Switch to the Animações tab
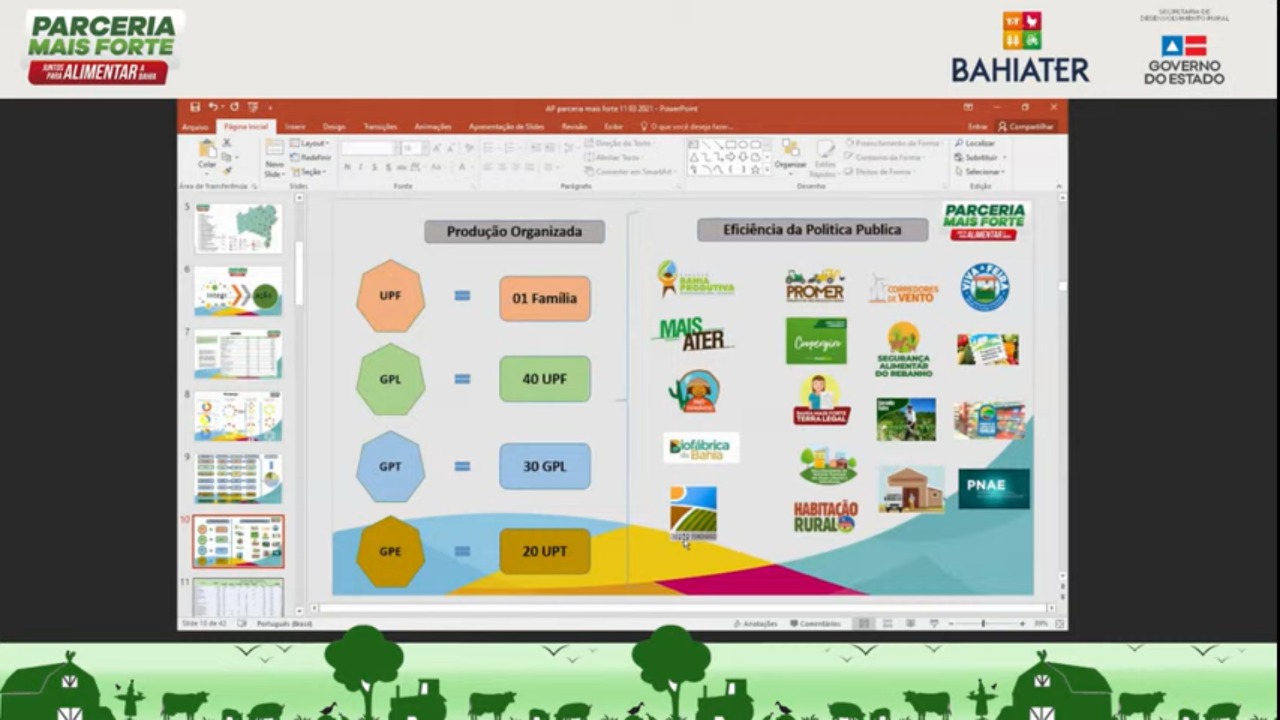 pos(433,127)
